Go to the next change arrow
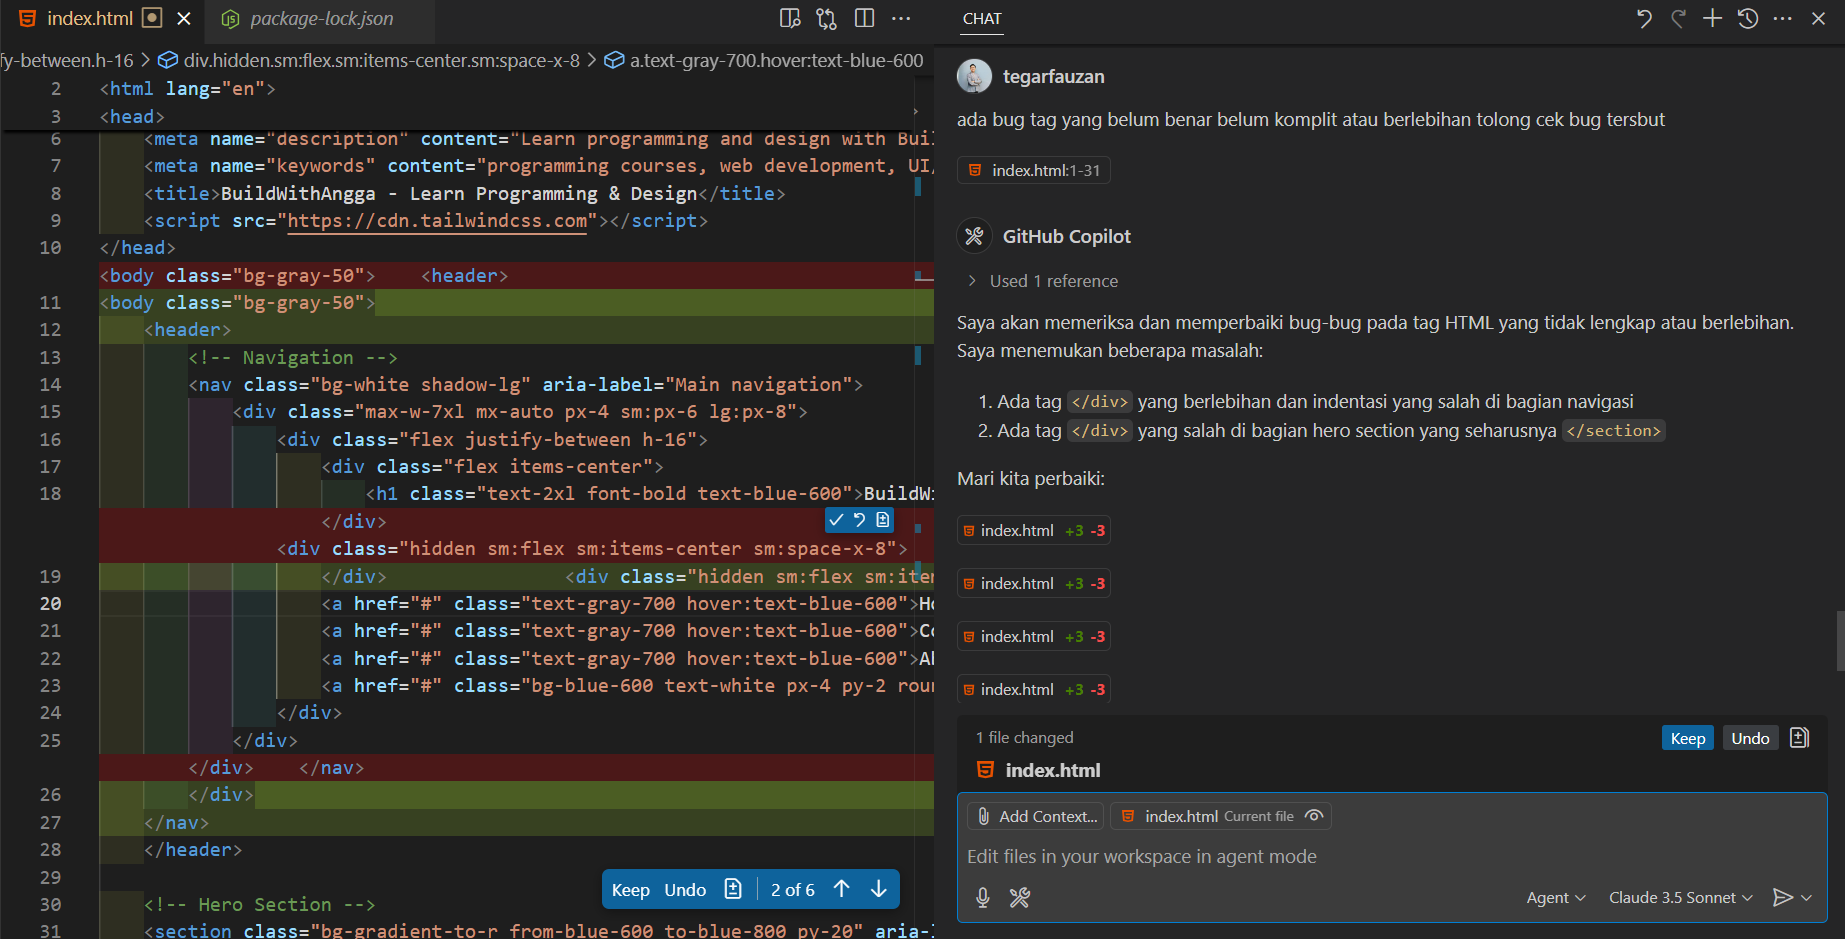 878,890
